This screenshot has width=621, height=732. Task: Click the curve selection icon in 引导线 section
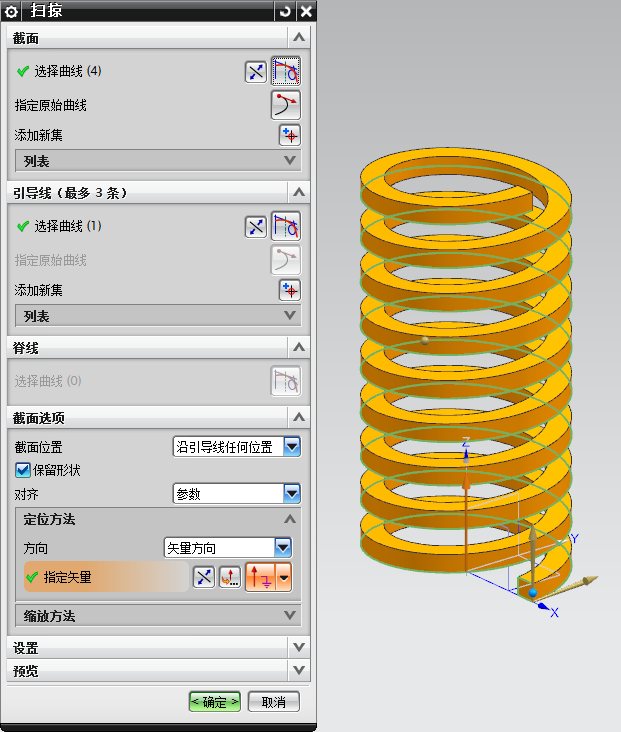tap(286, 226)
